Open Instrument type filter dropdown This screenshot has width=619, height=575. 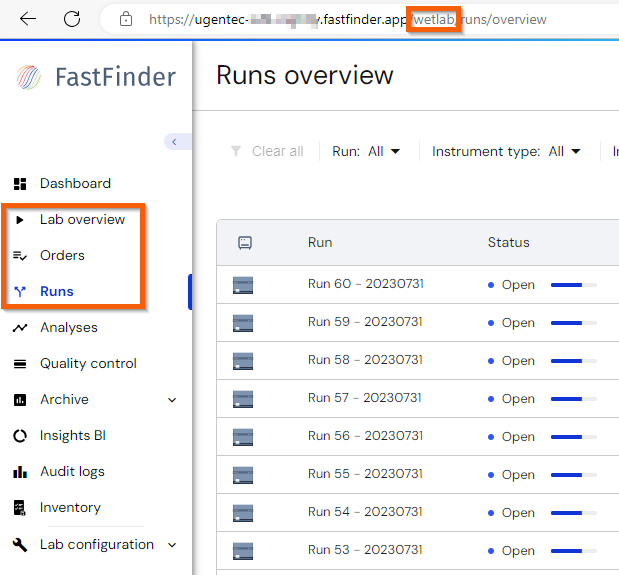pyautogui.click(x=506, y=151)
